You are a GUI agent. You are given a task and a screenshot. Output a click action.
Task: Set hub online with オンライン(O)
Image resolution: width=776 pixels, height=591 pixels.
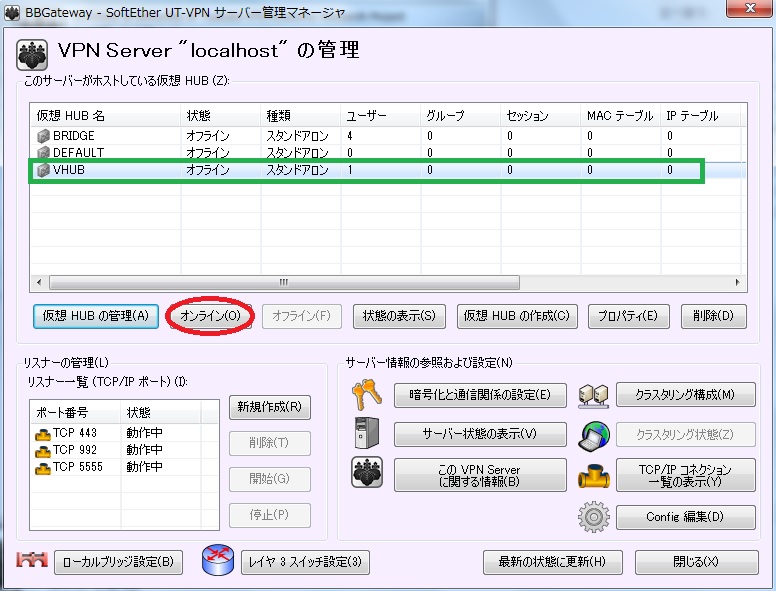(x=210, y=316)
